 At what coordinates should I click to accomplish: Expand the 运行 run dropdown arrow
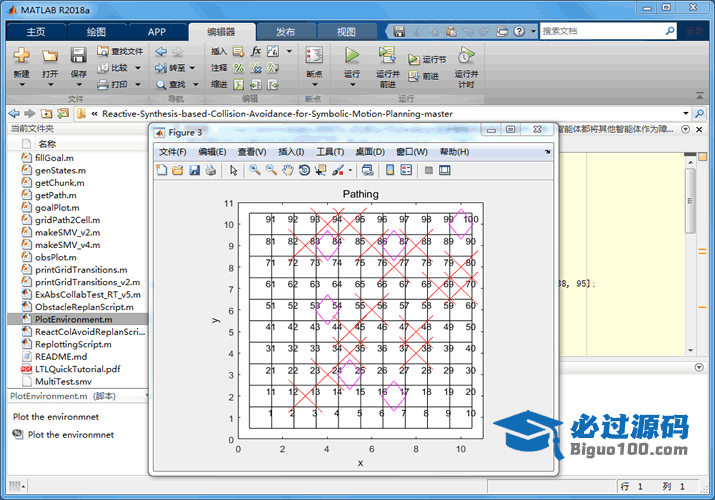(x=352, y=84)
